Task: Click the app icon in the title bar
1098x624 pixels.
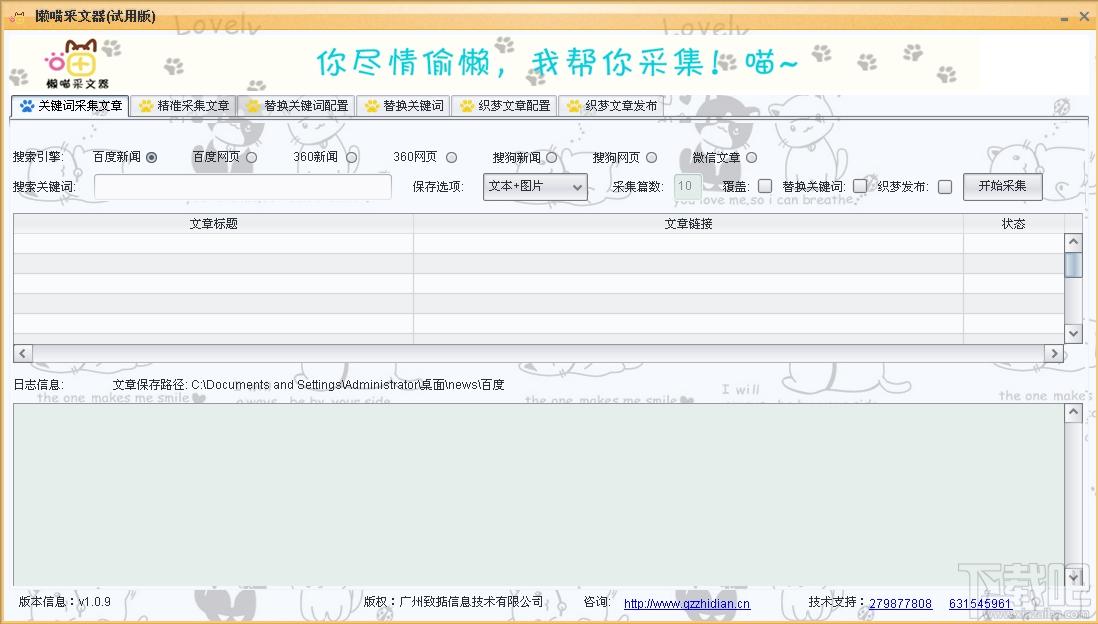Action: [17, 17]
